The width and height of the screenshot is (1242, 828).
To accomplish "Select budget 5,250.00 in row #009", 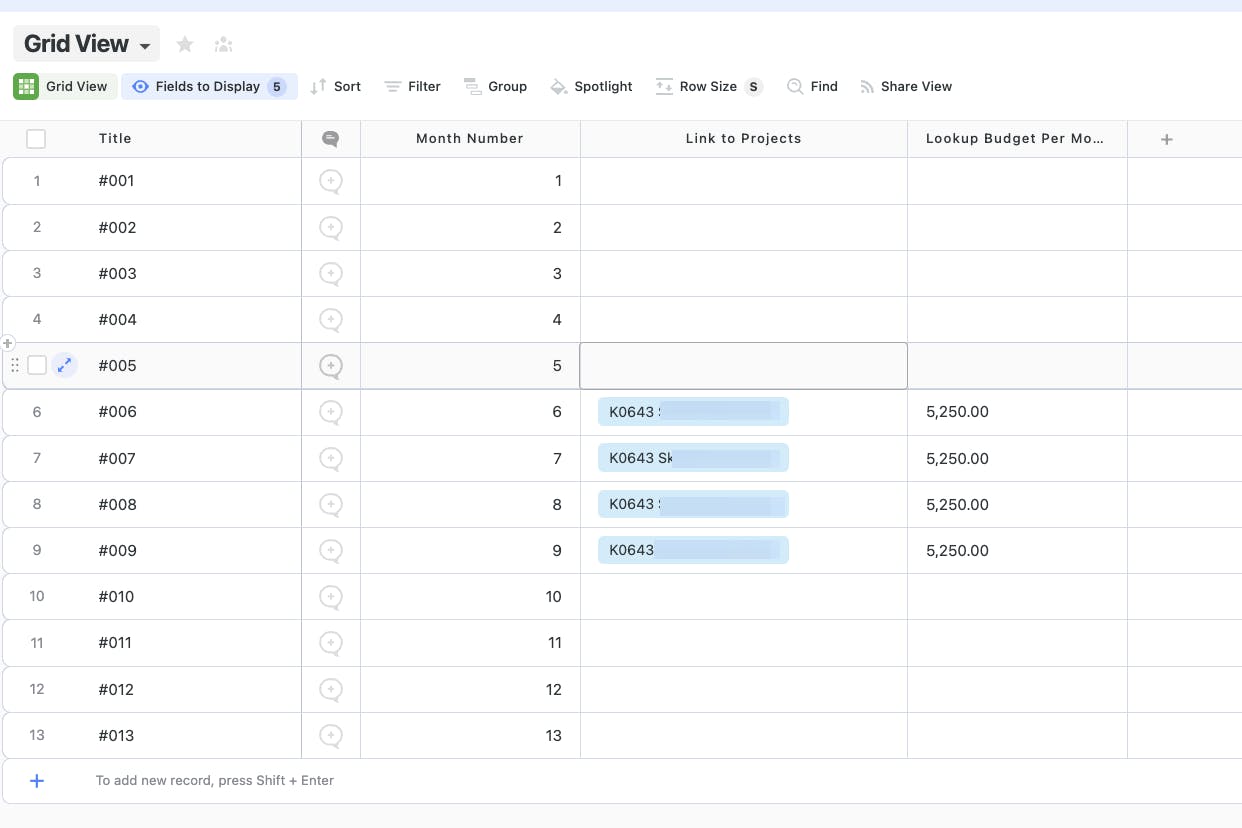I will [1017, 551].
